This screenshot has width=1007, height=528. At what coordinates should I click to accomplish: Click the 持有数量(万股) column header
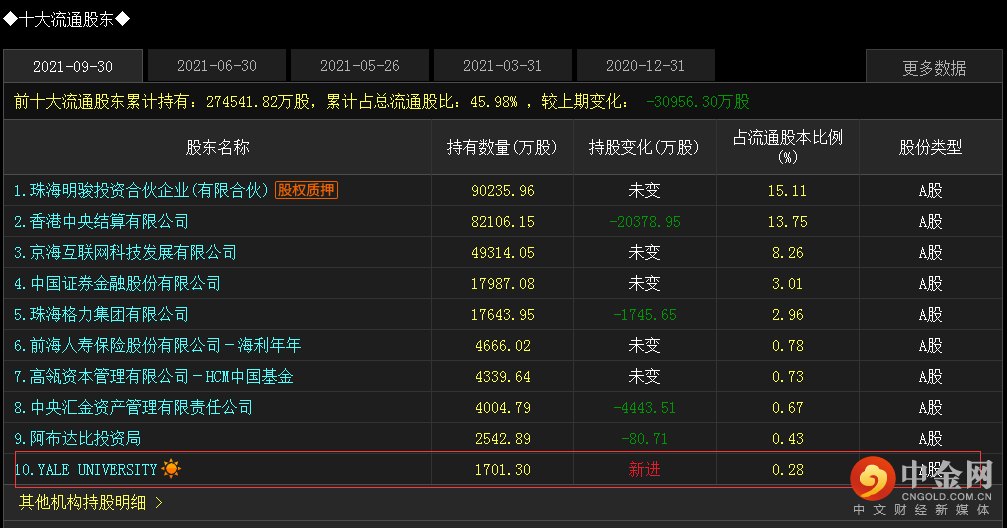[x=502, y=147]
